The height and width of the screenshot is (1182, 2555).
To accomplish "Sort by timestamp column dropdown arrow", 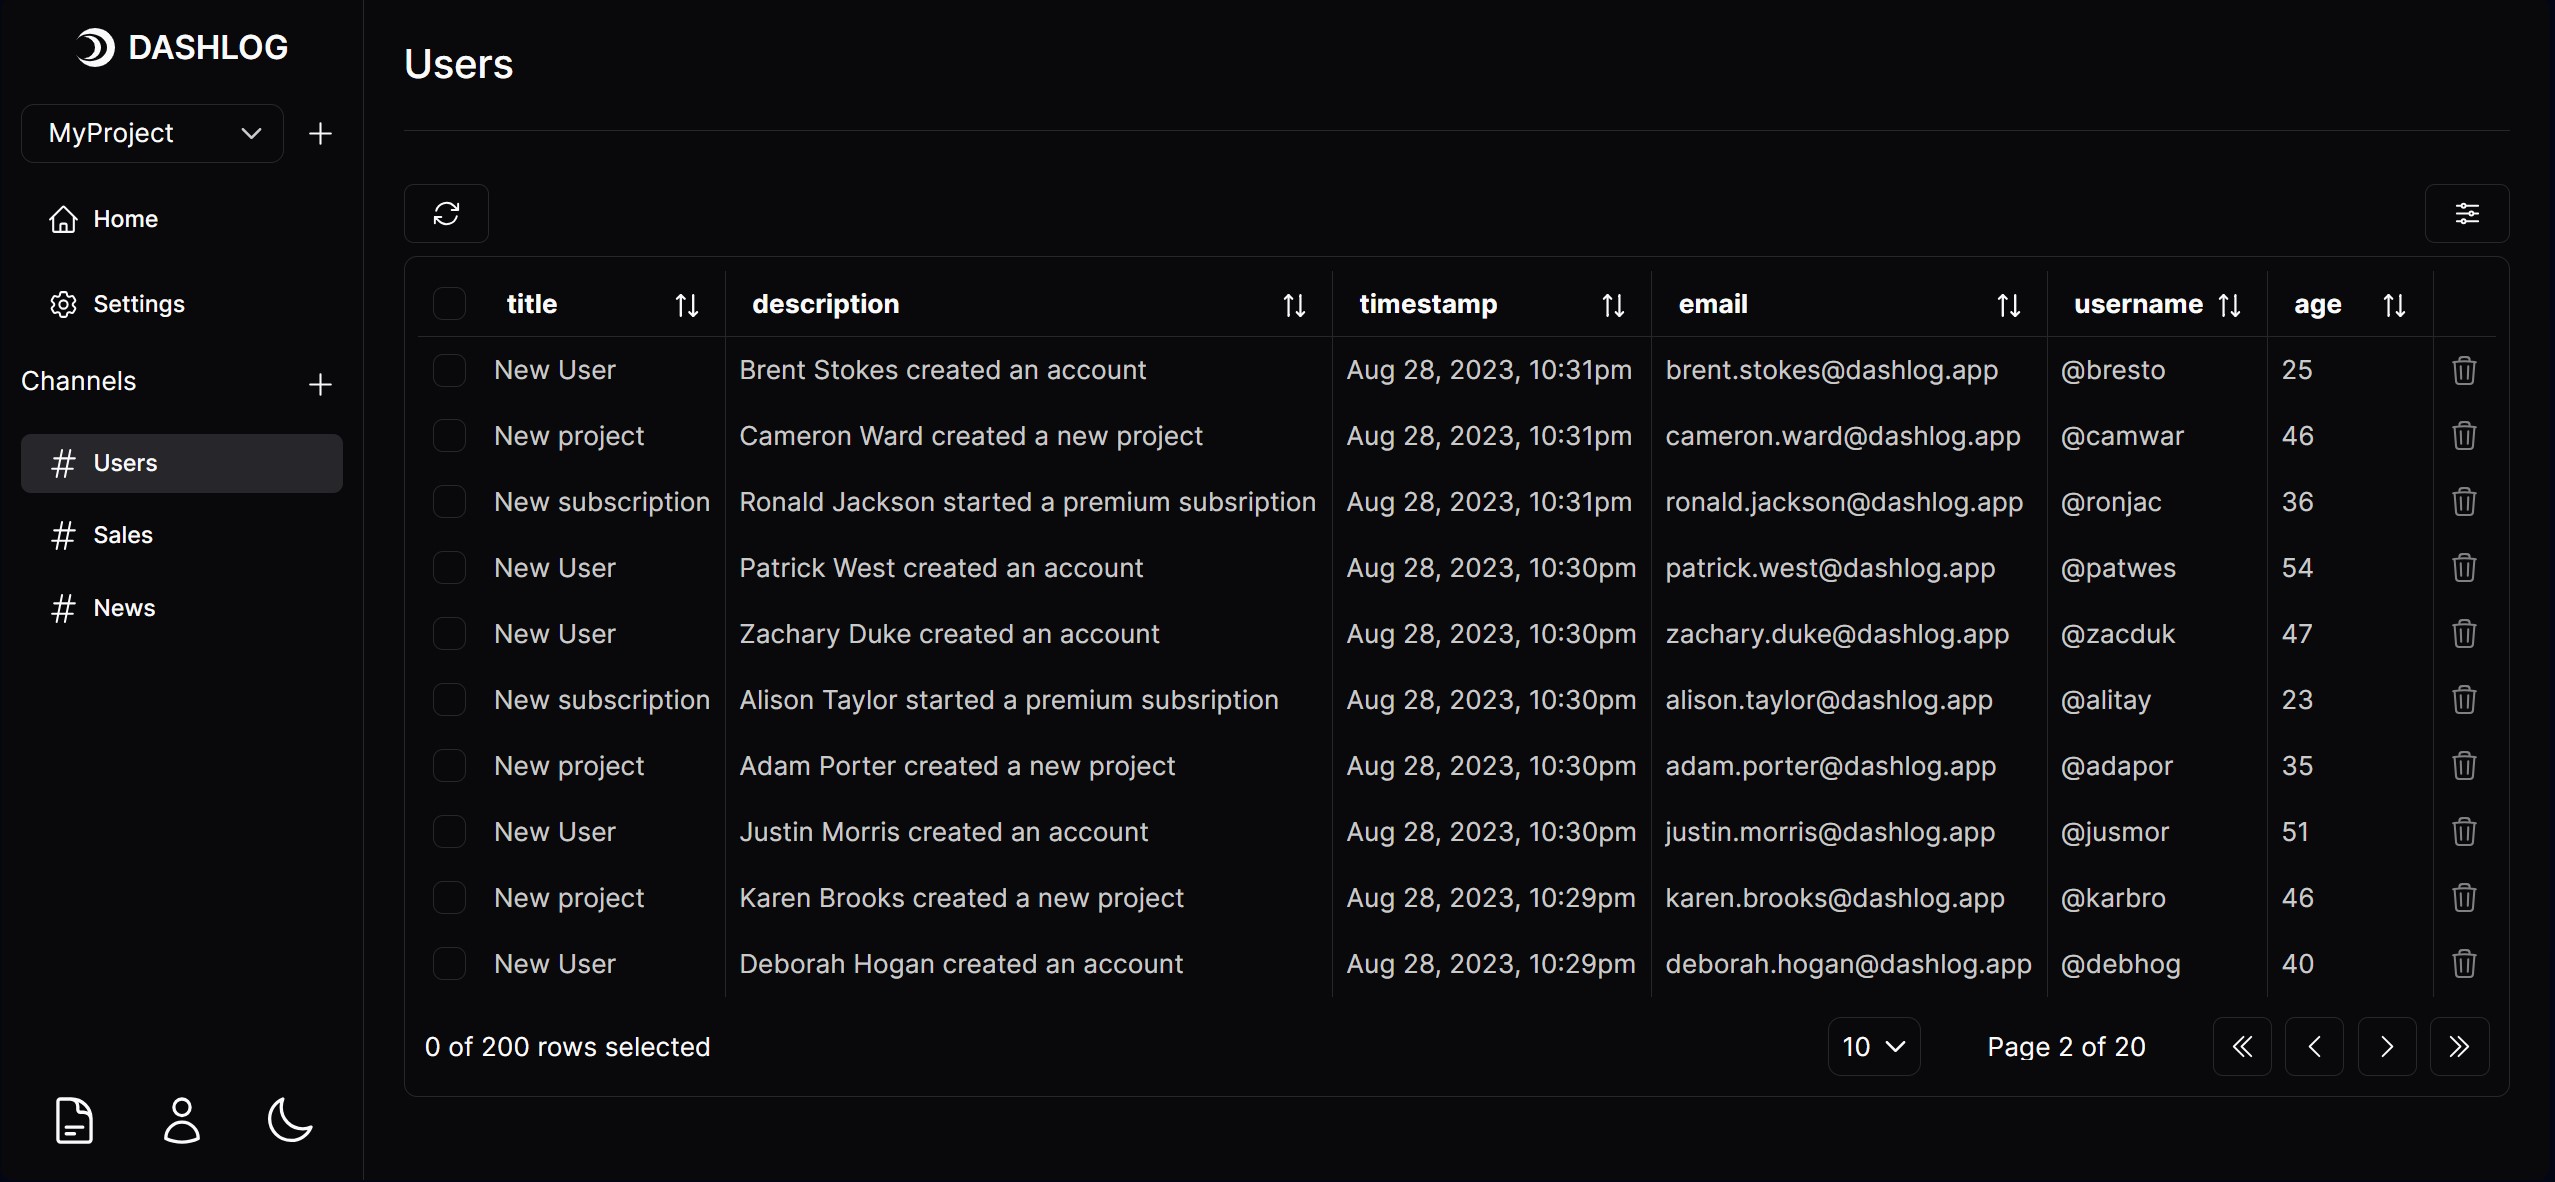I will pyautogui.click(x=1612, y=303).
